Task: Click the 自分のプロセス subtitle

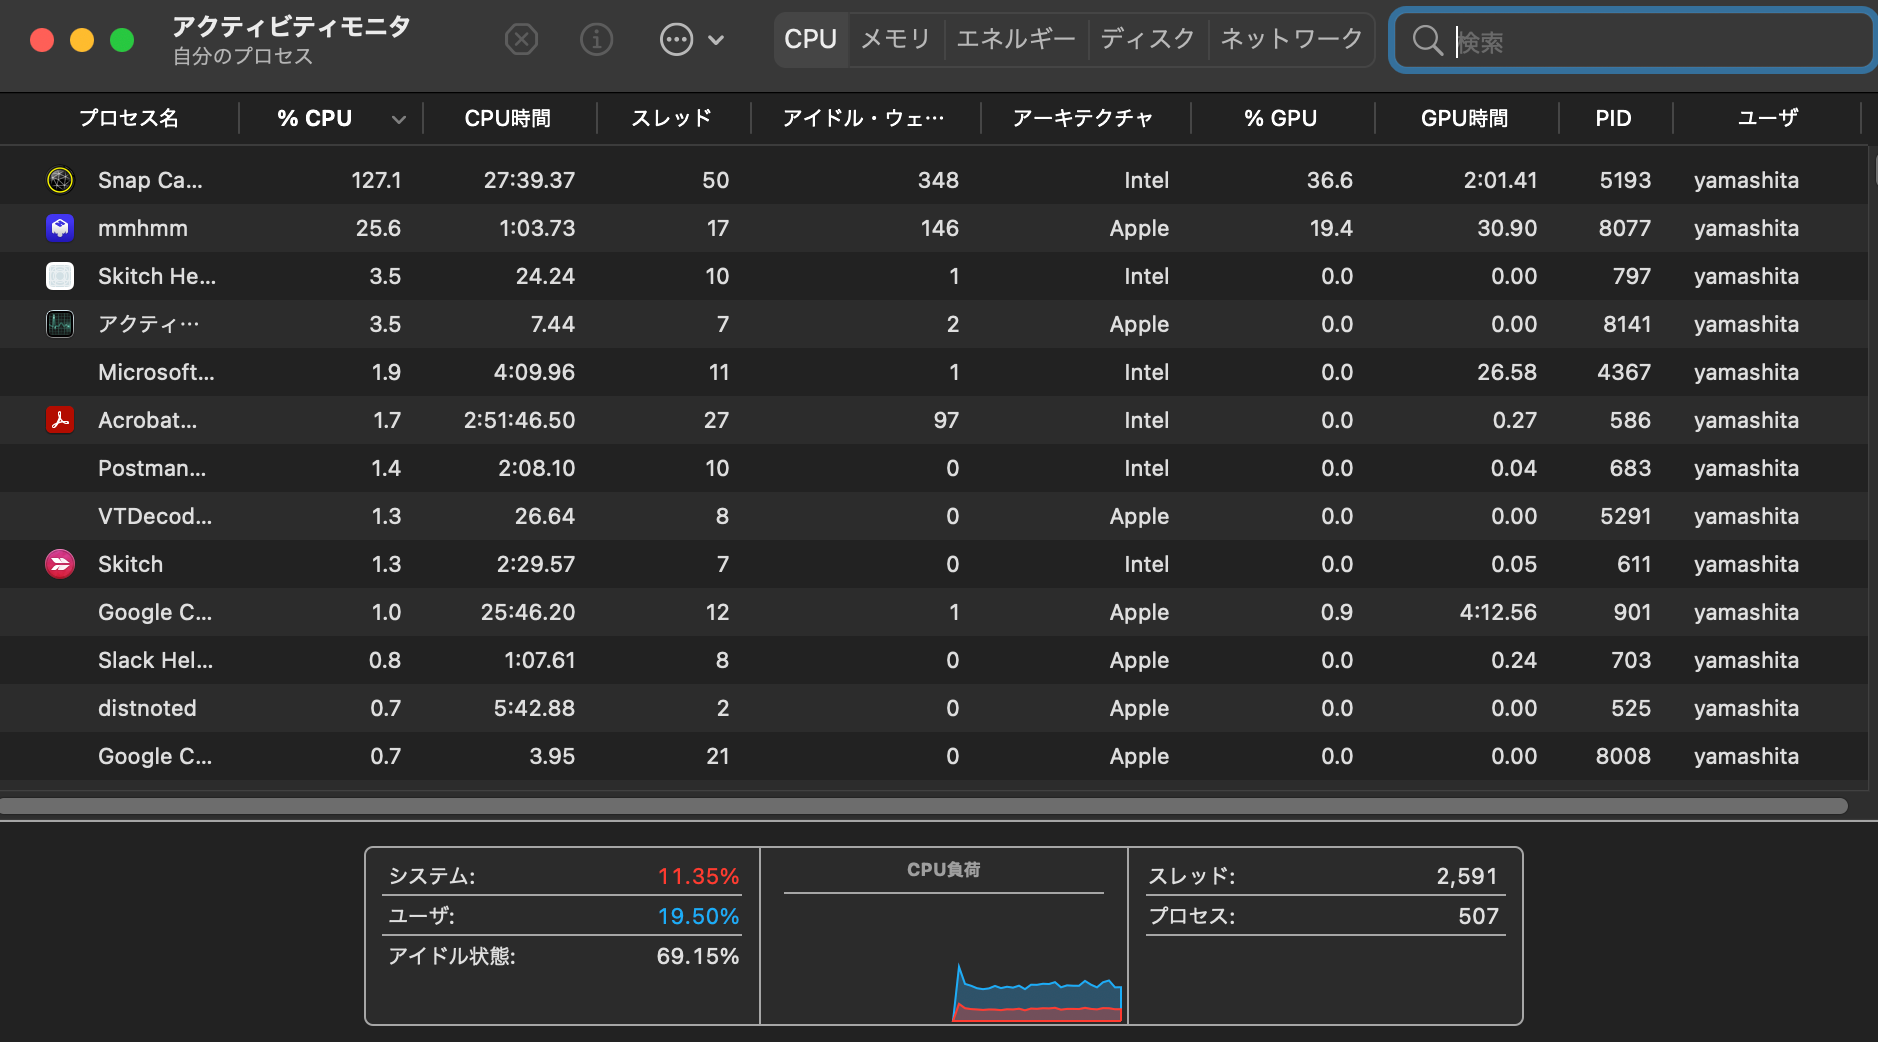Action: [243, 57]
